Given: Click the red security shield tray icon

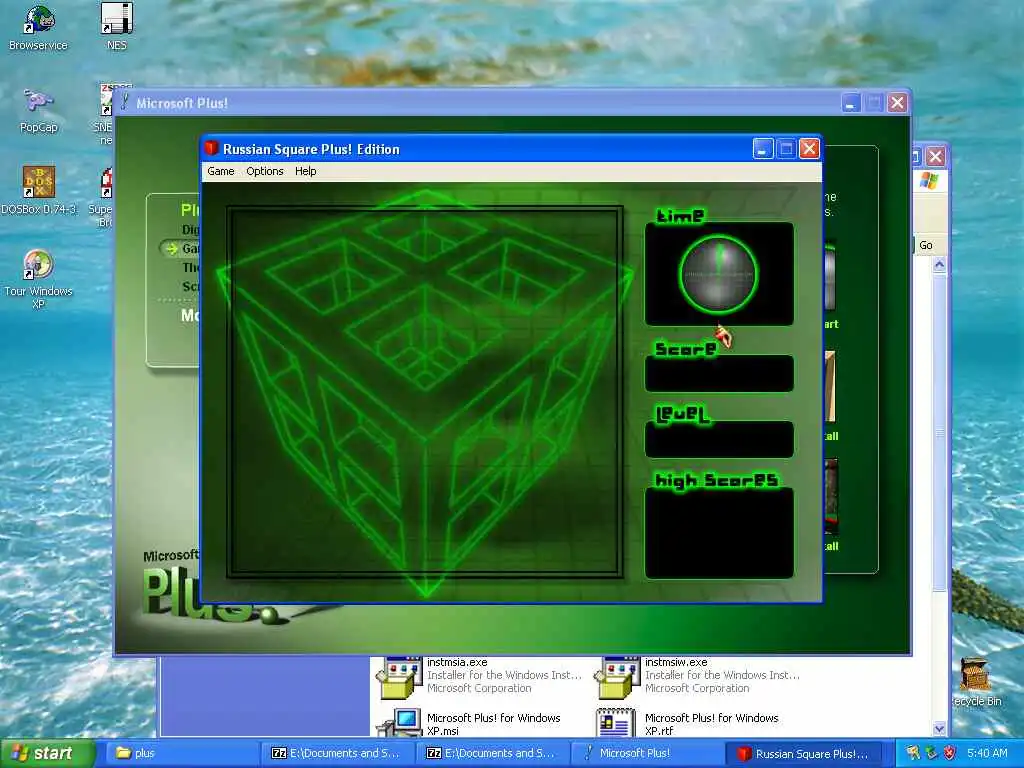Looking at the screenshot, I should tap(949, 753).
